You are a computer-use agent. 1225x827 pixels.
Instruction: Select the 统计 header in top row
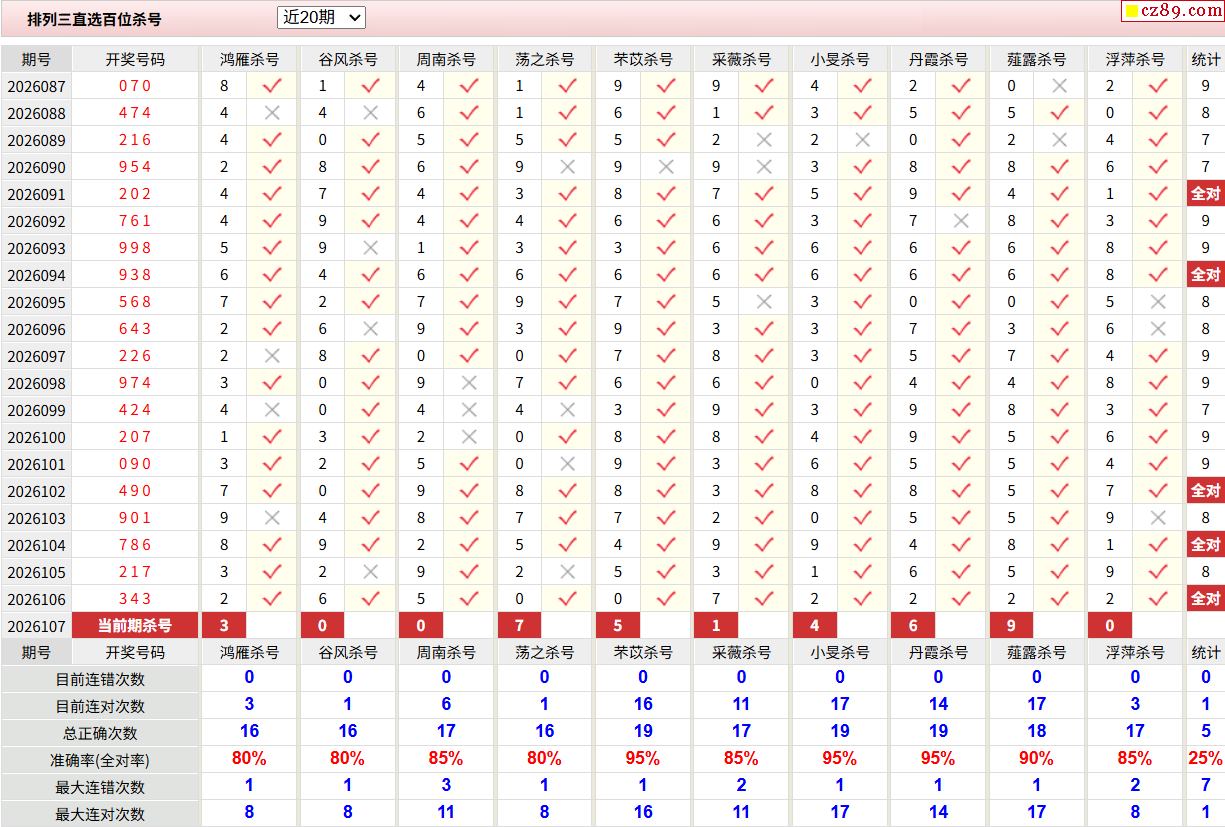click(x=1205, y=59)
